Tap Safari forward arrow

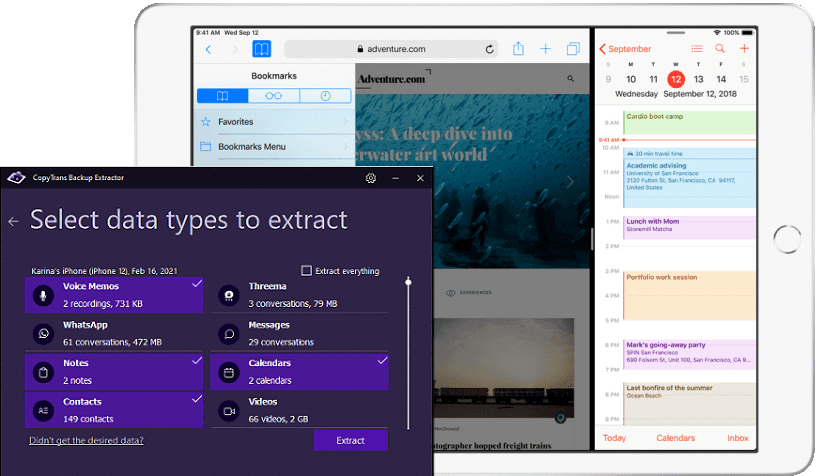[235, 49]
